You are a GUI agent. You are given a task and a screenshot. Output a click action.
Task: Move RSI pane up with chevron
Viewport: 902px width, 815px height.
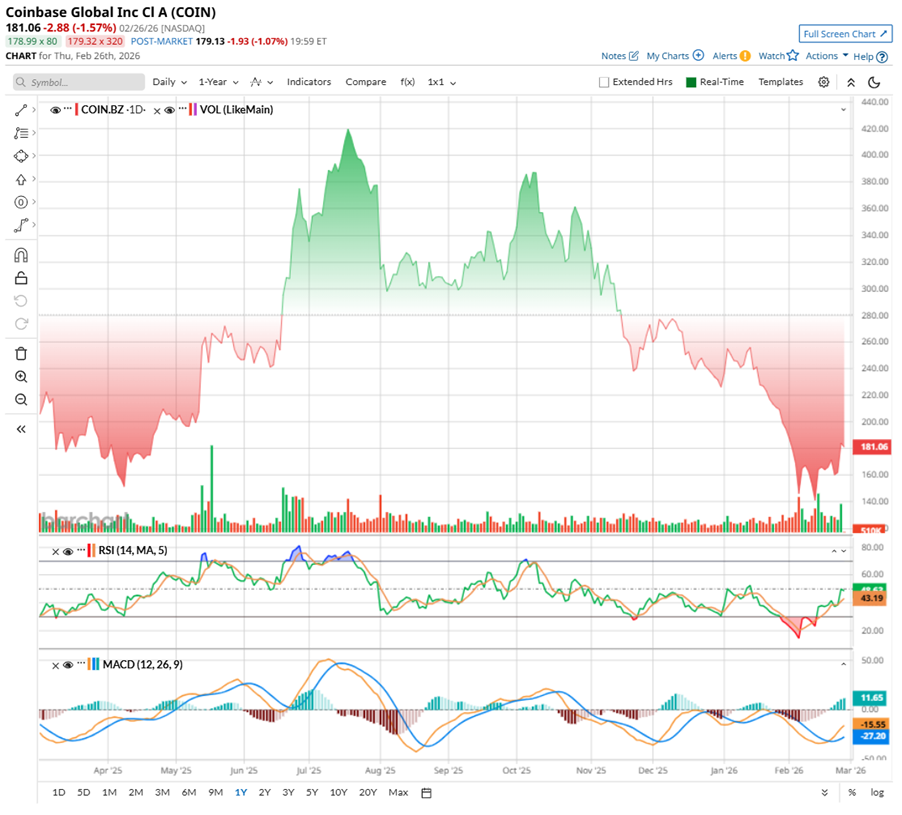(834, 551)
